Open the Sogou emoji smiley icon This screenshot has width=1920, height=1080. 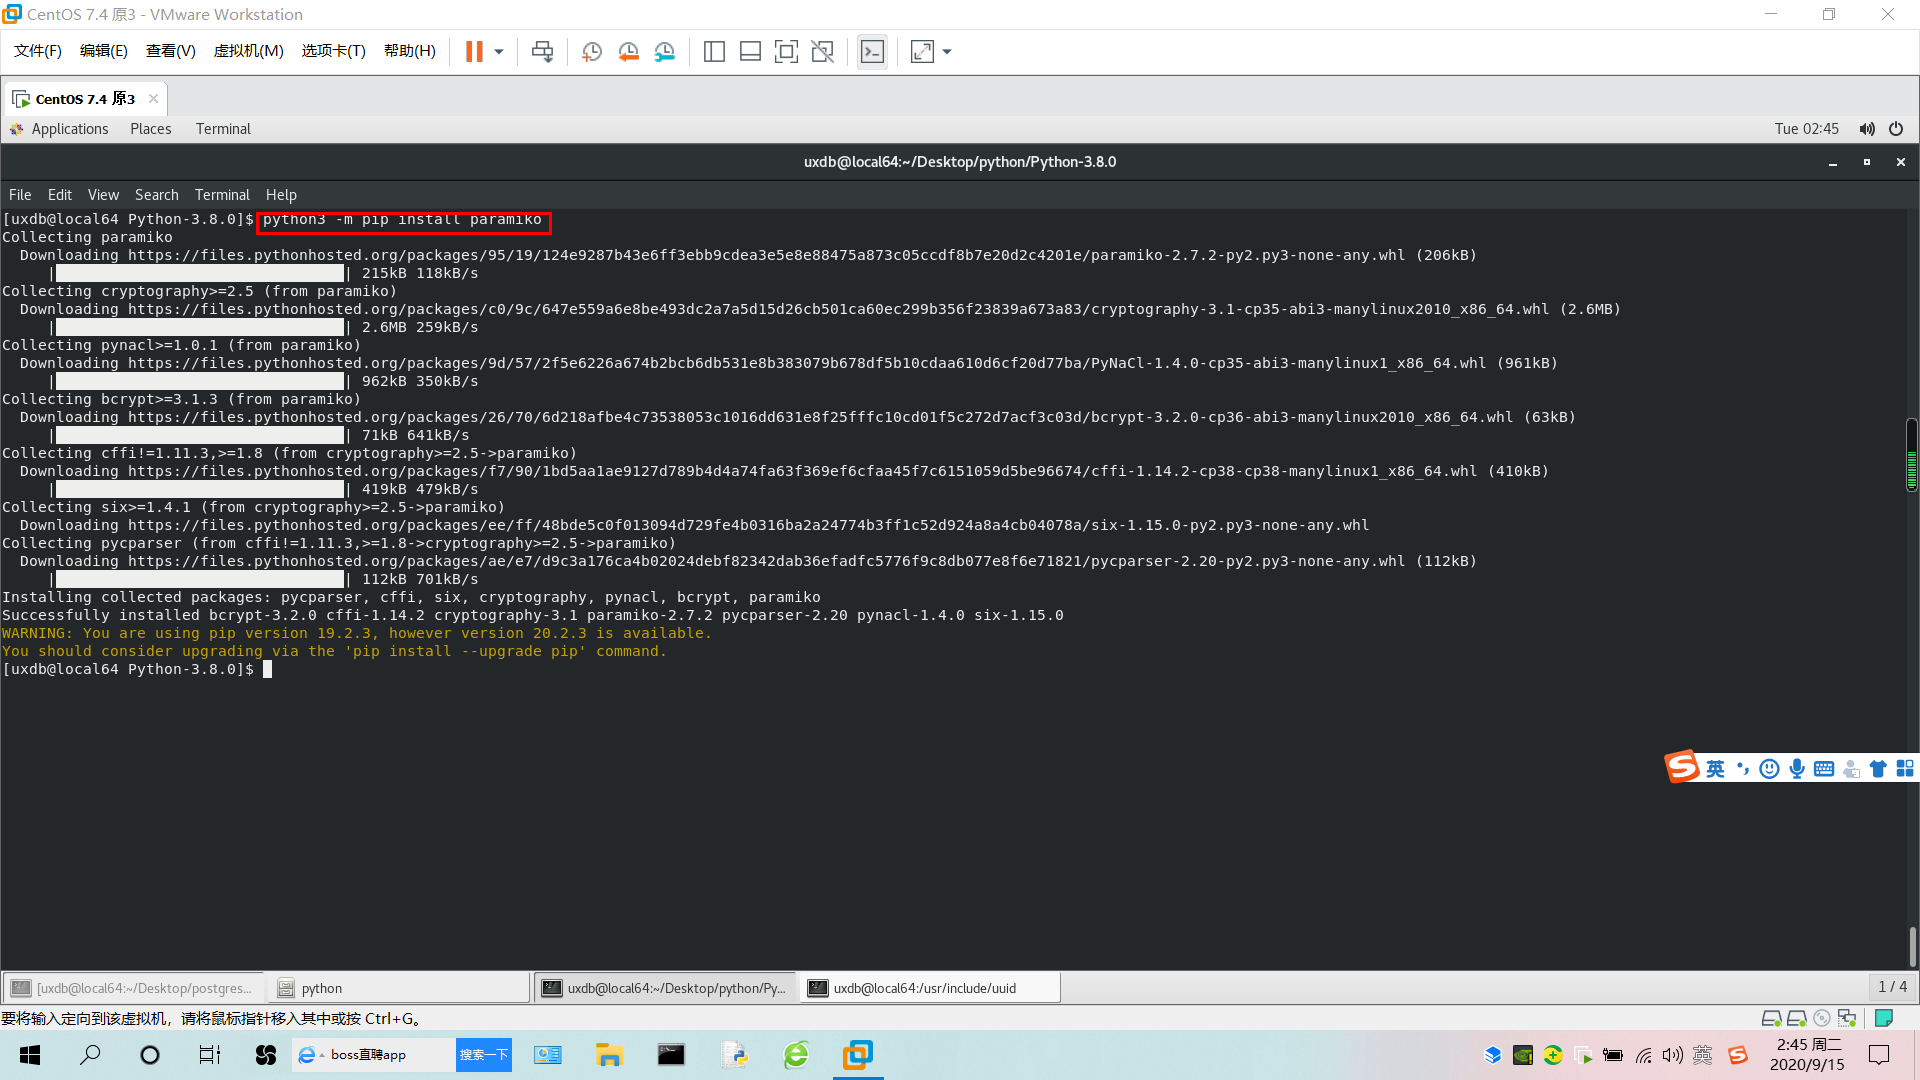pos(1769,768)
